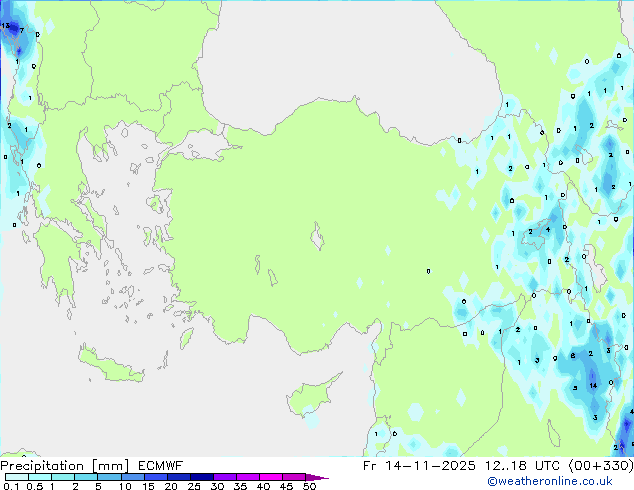Pick the 40–45 mm magenta legend swatch

pos(271,477)
